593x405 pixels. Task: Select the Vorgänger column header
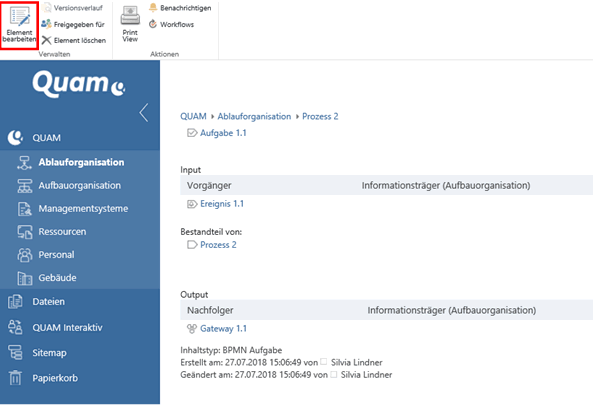[x=209, y=186]
